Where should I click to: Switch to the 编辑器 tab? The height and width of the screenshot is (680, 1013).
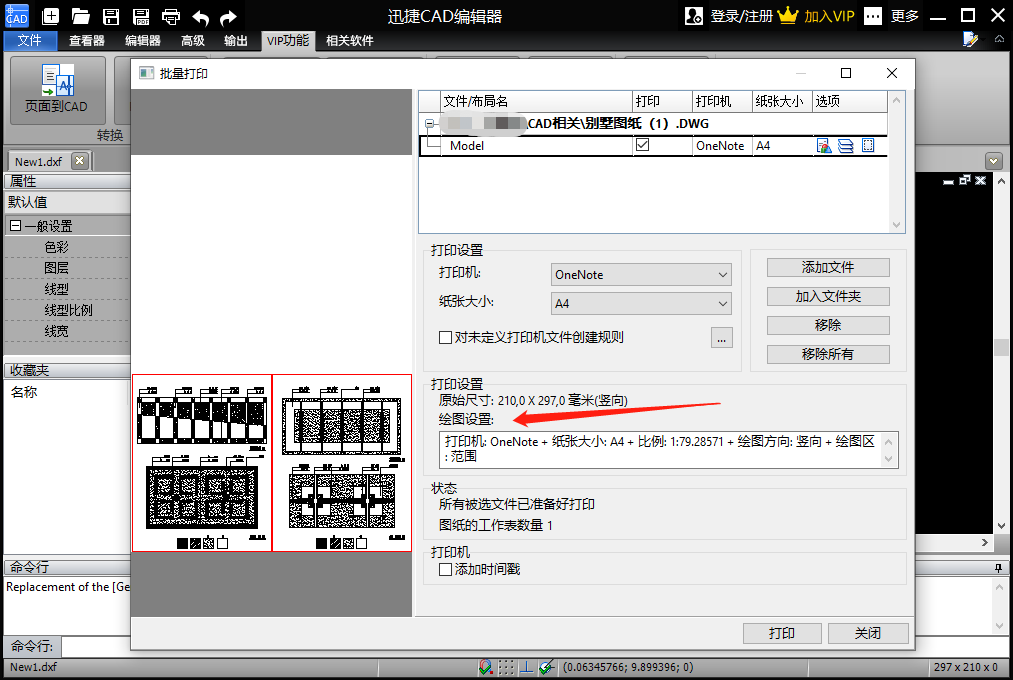pos(143,41)
